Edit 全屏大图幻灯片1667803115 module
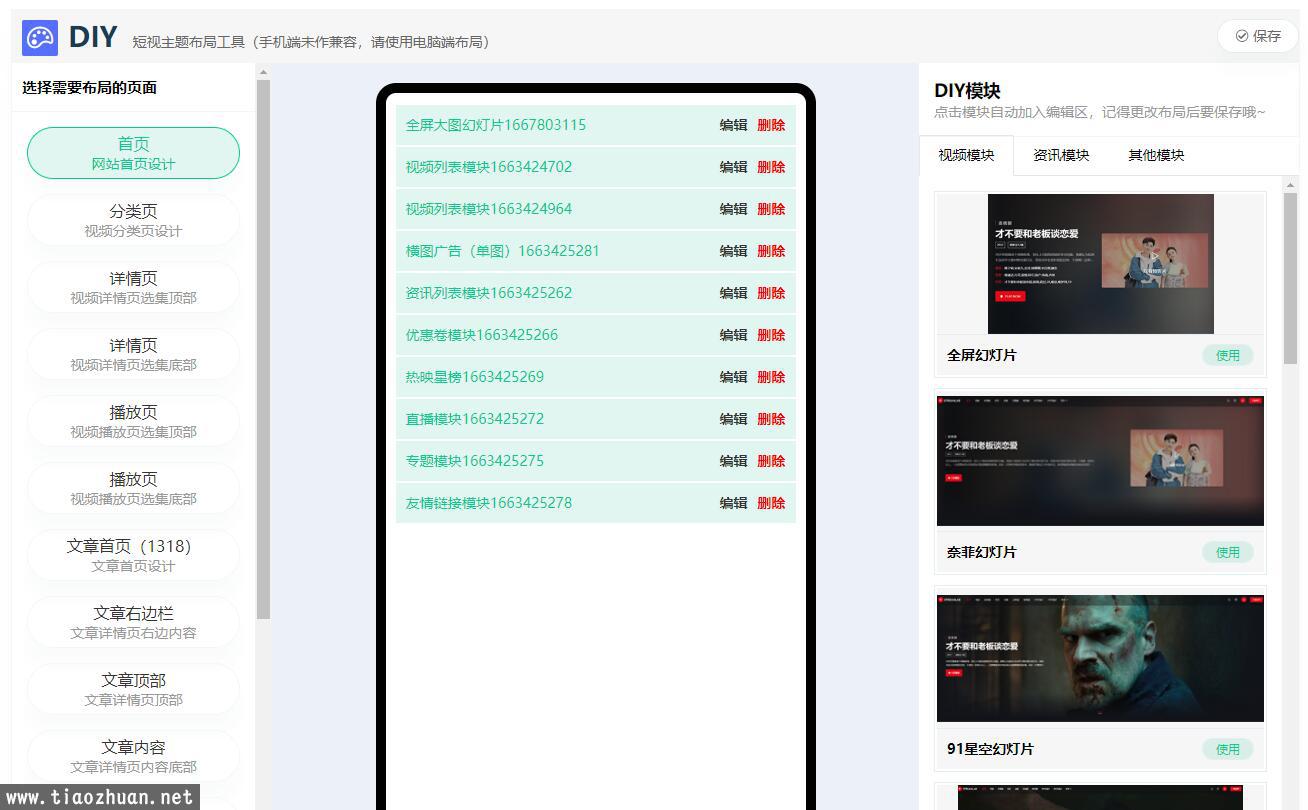This screenshot has width=1308, height=810. point(733,125)
